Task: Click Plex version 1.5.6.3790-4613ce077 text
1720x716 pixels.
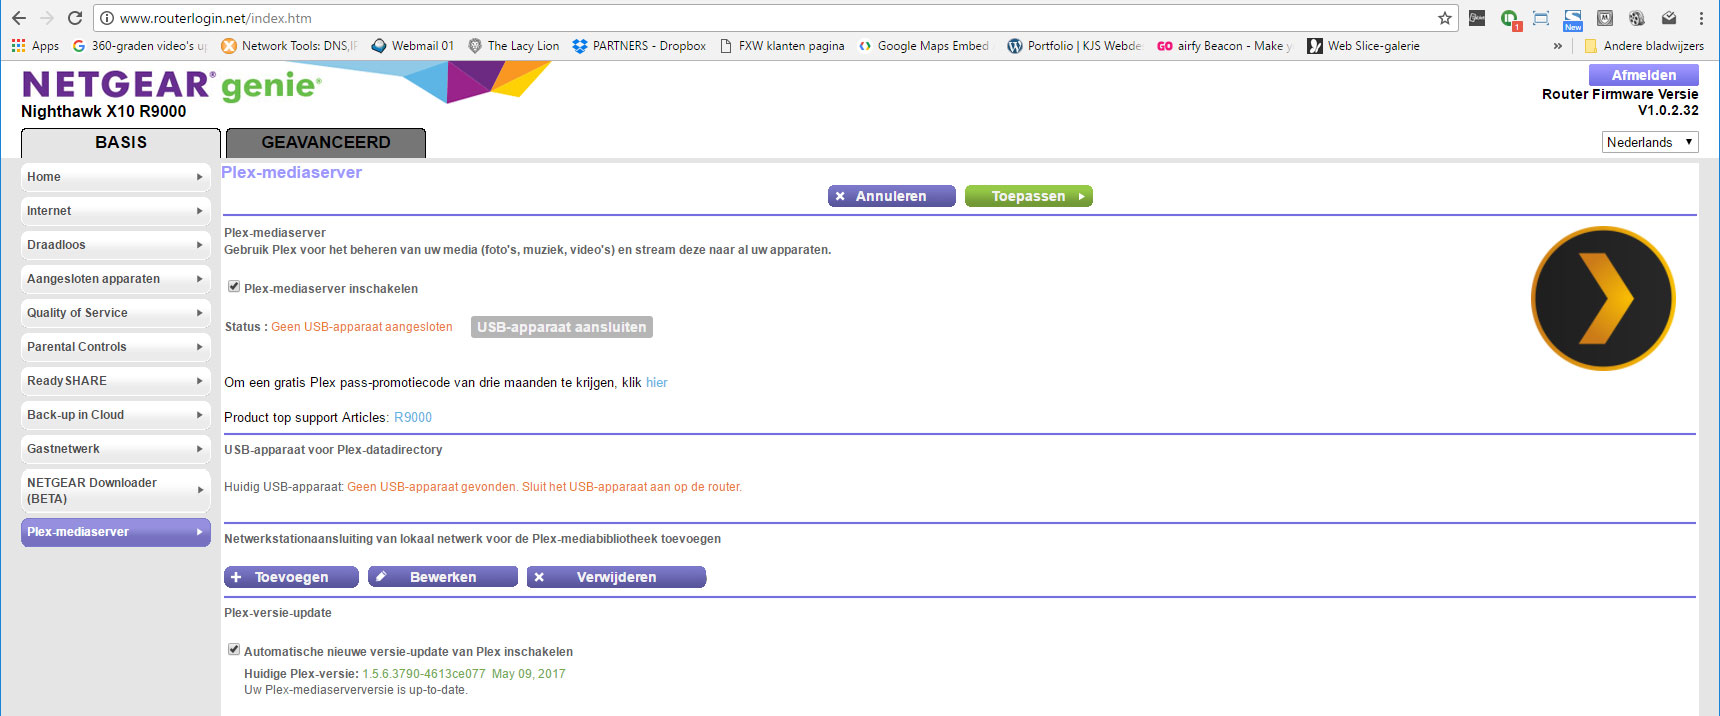Action: pos(424,674)
